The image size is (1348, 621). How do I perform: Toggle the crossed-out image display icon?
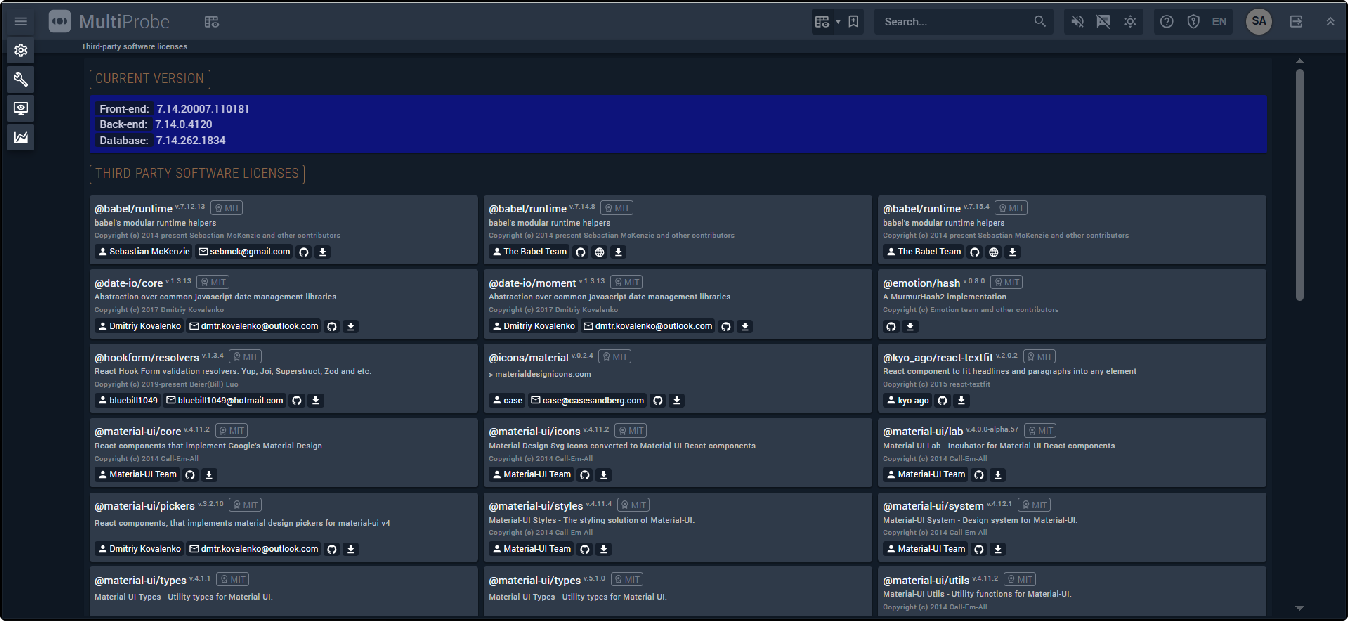tap(1104, 21)
